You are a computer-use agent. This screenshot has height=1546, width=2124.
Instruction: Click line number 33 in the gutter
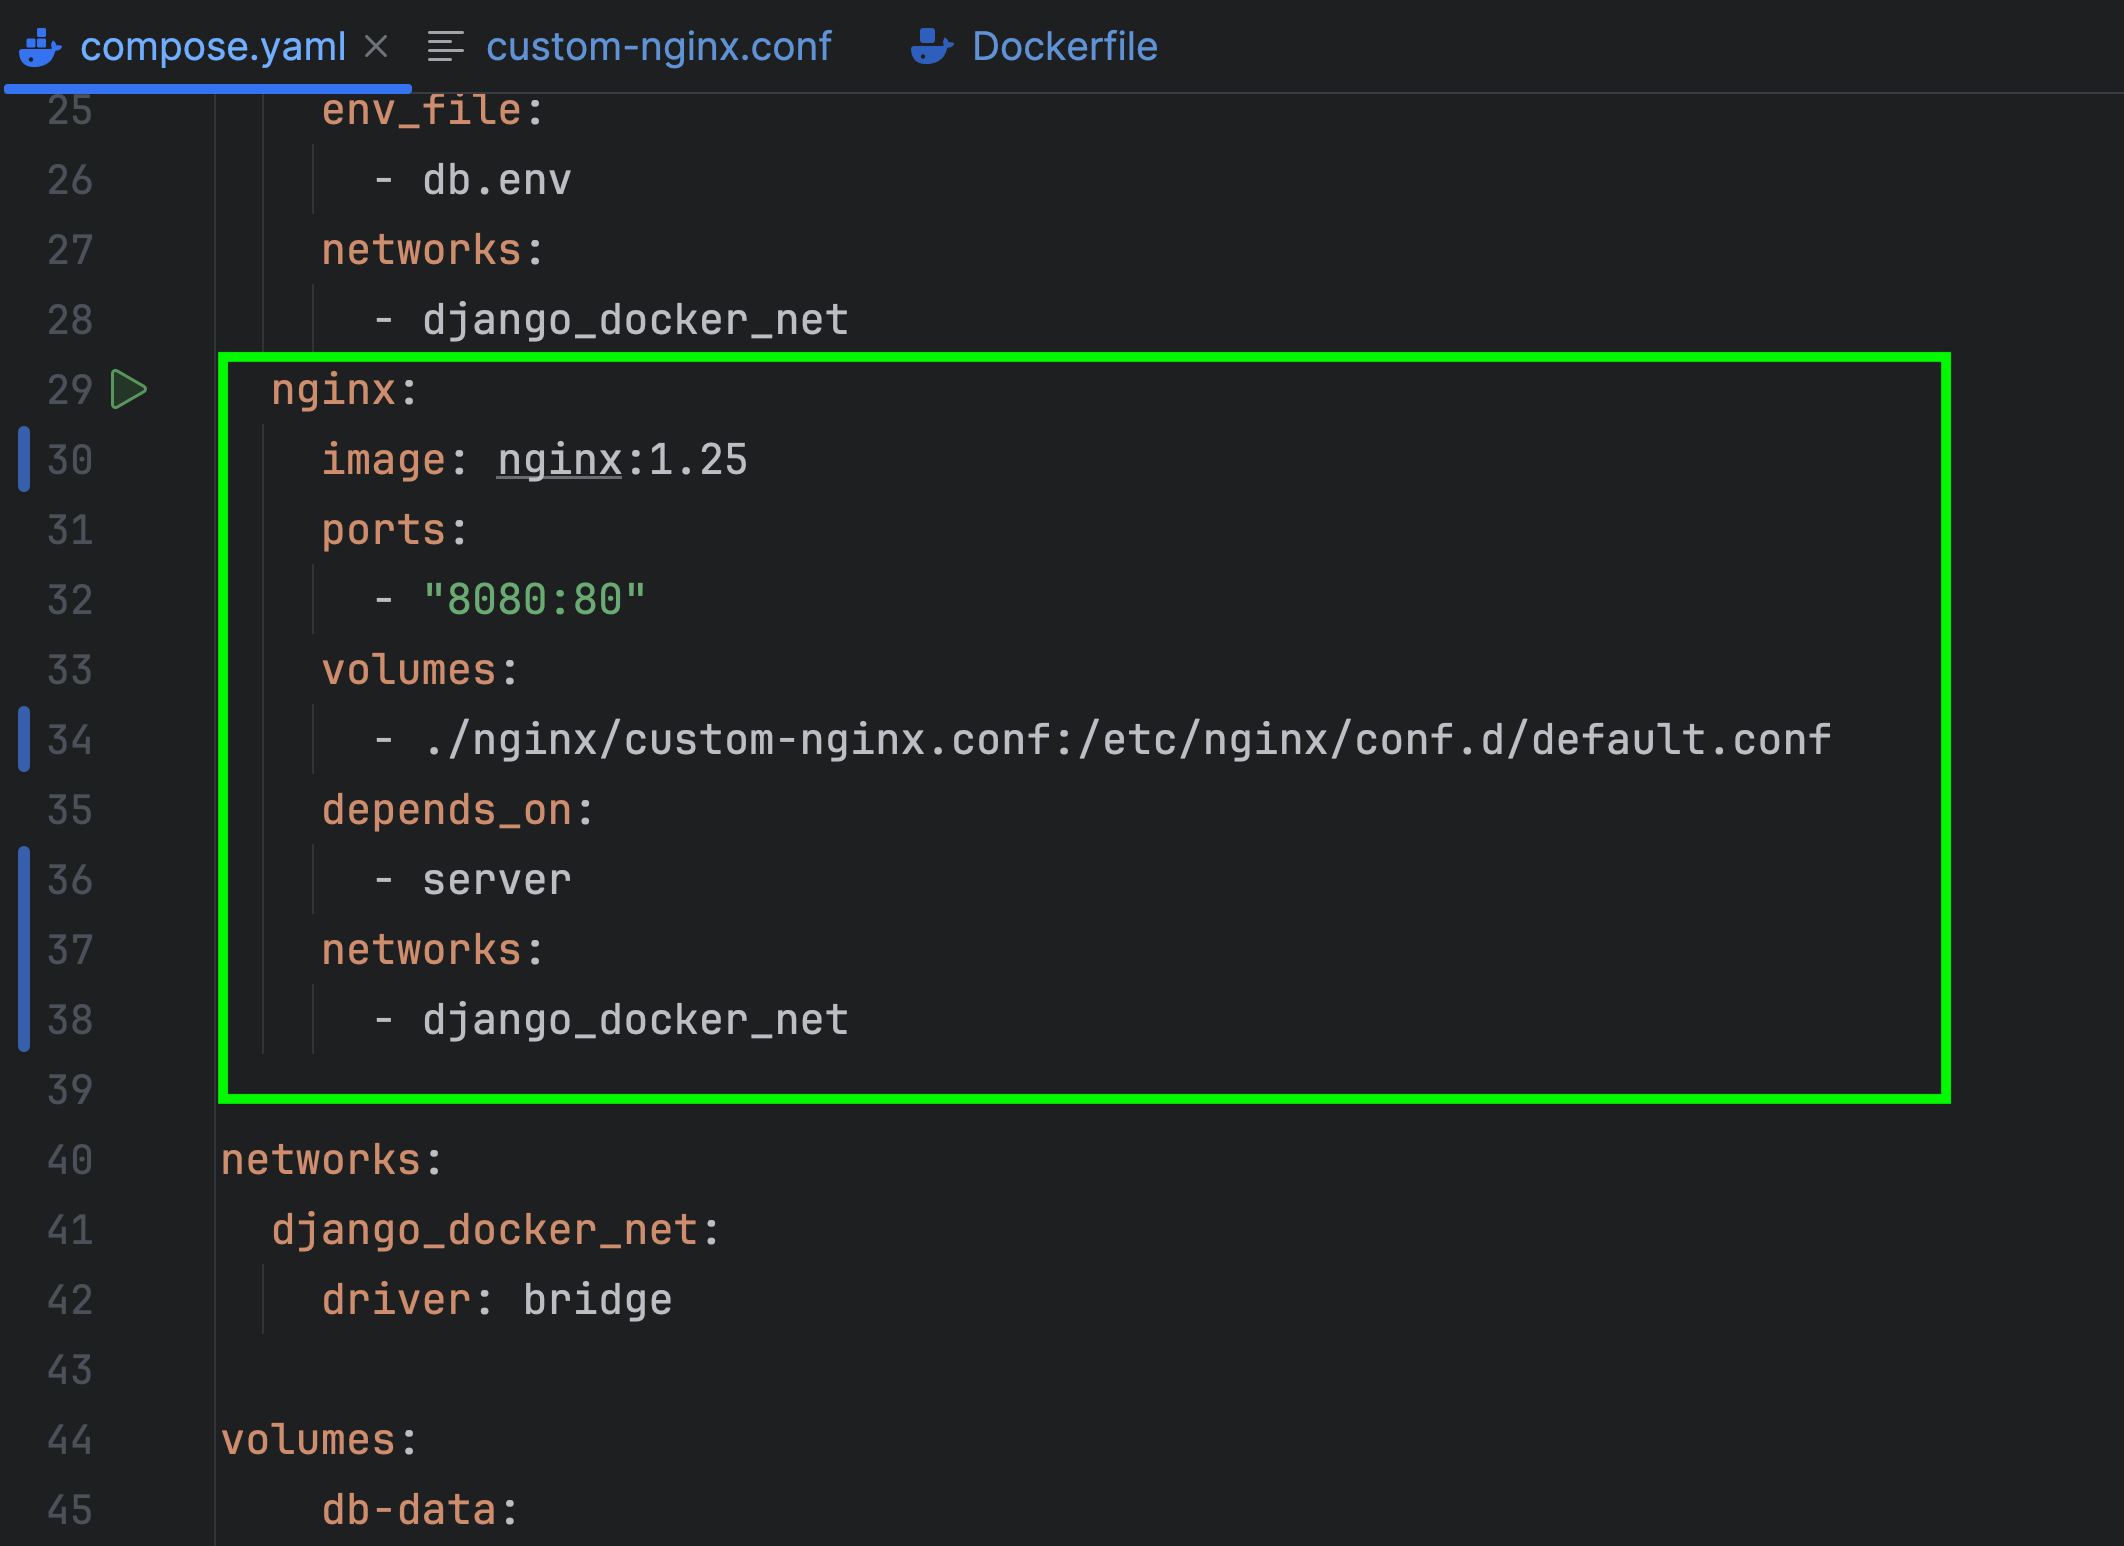(x=70, y=670)
